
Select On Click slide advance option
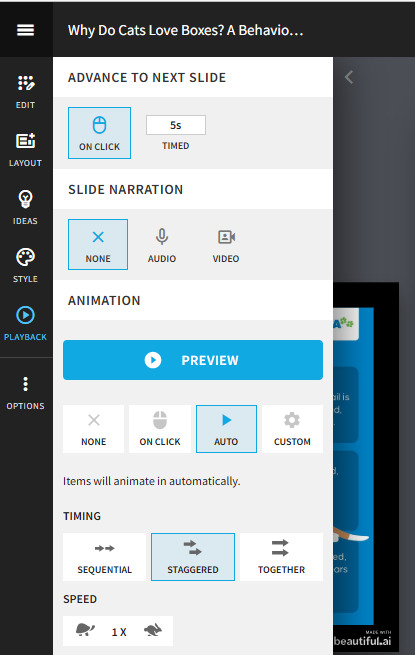pyautogui.click(x=99, y=133)
